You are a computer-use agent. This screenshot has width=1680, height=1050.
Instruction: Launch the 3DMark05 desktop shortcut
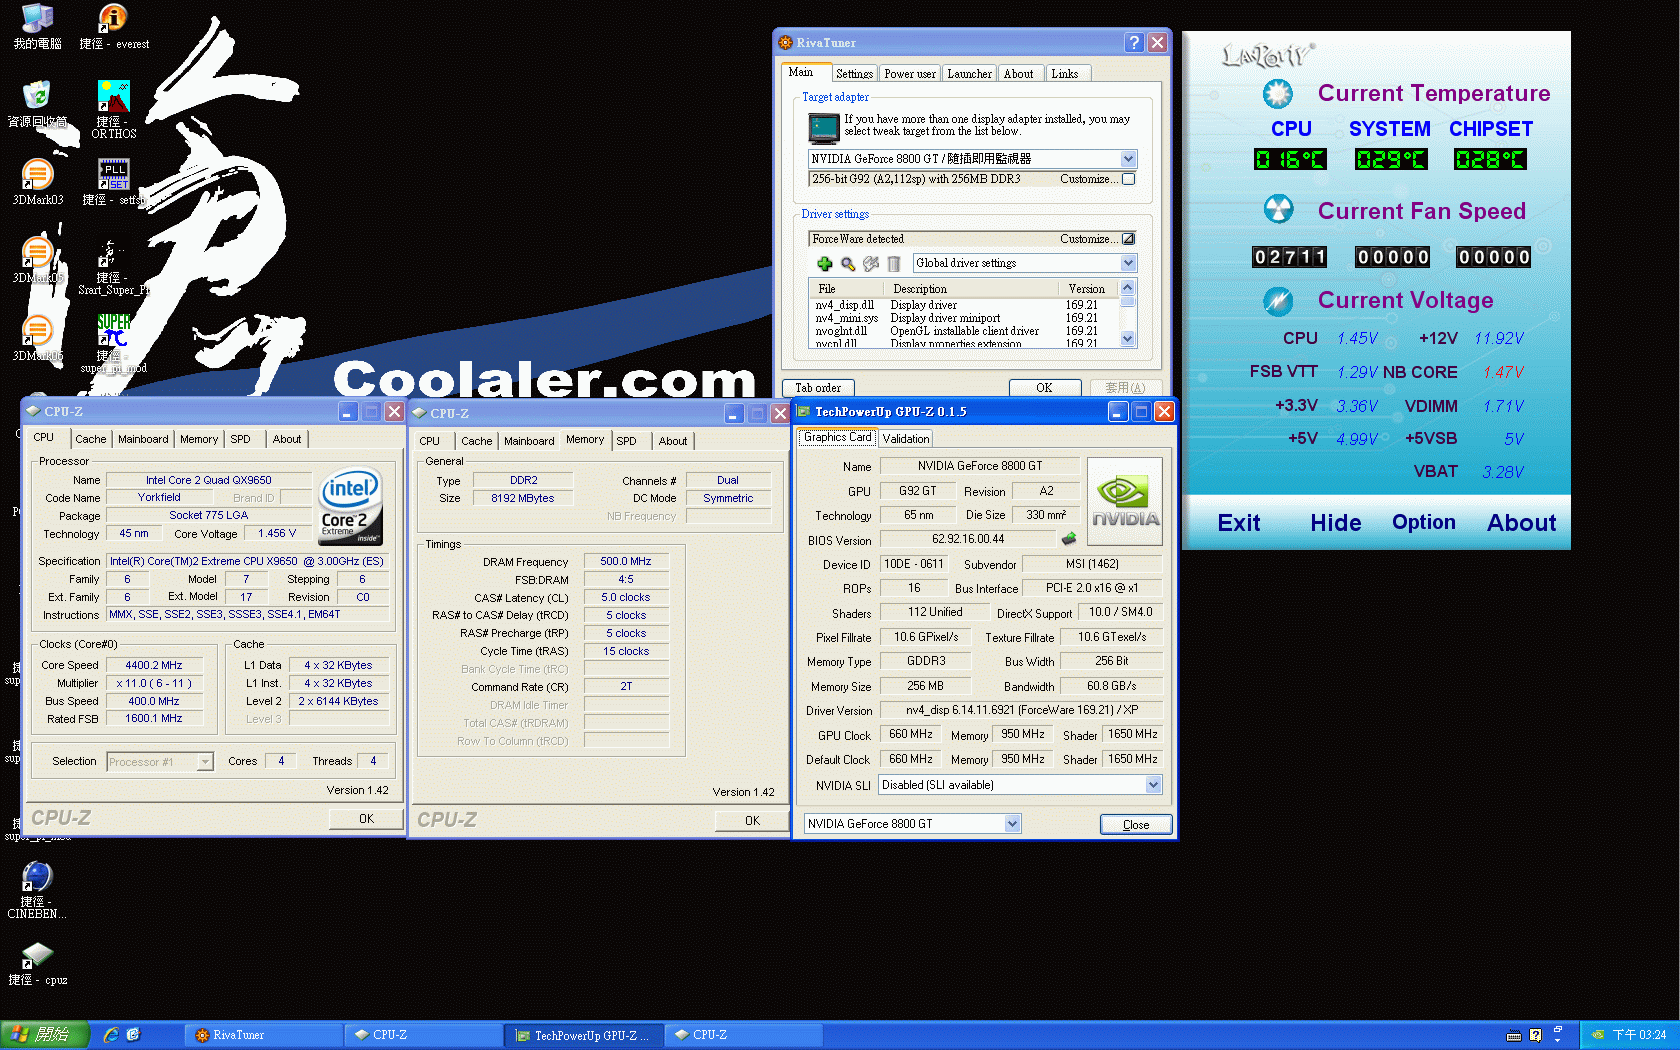point(37,260)
